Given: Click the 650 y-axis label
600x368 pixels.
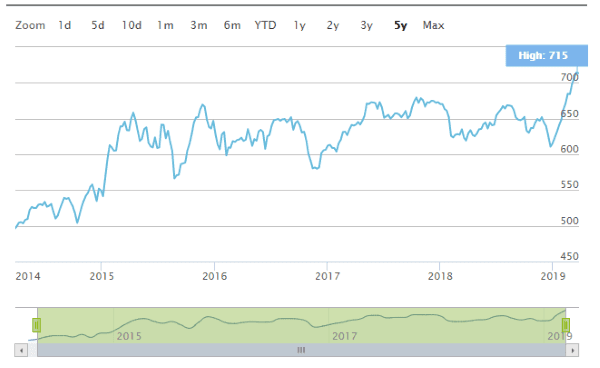Looking at the screenshot, I should (x=569, y=114).
